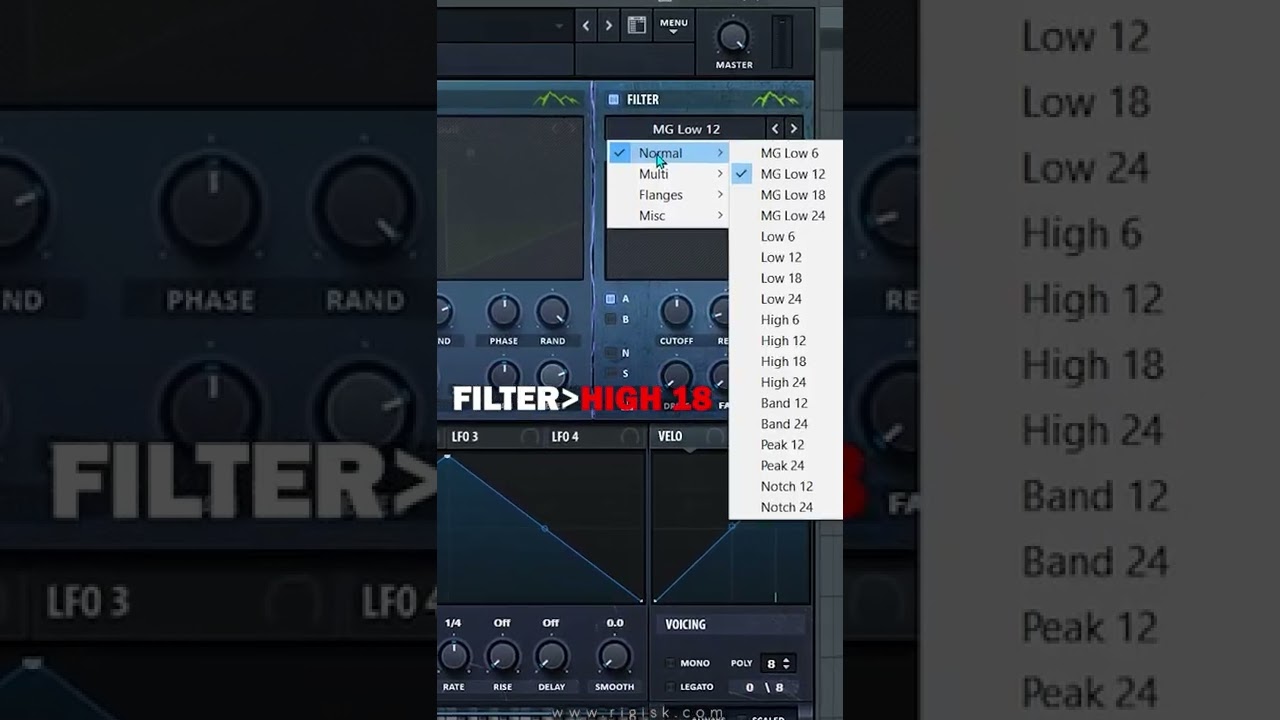Select High 24 in the filter list
Image resolution: width=1280 pixels, height=720 pixels.
pyautogui.click(x=786, y=382)
